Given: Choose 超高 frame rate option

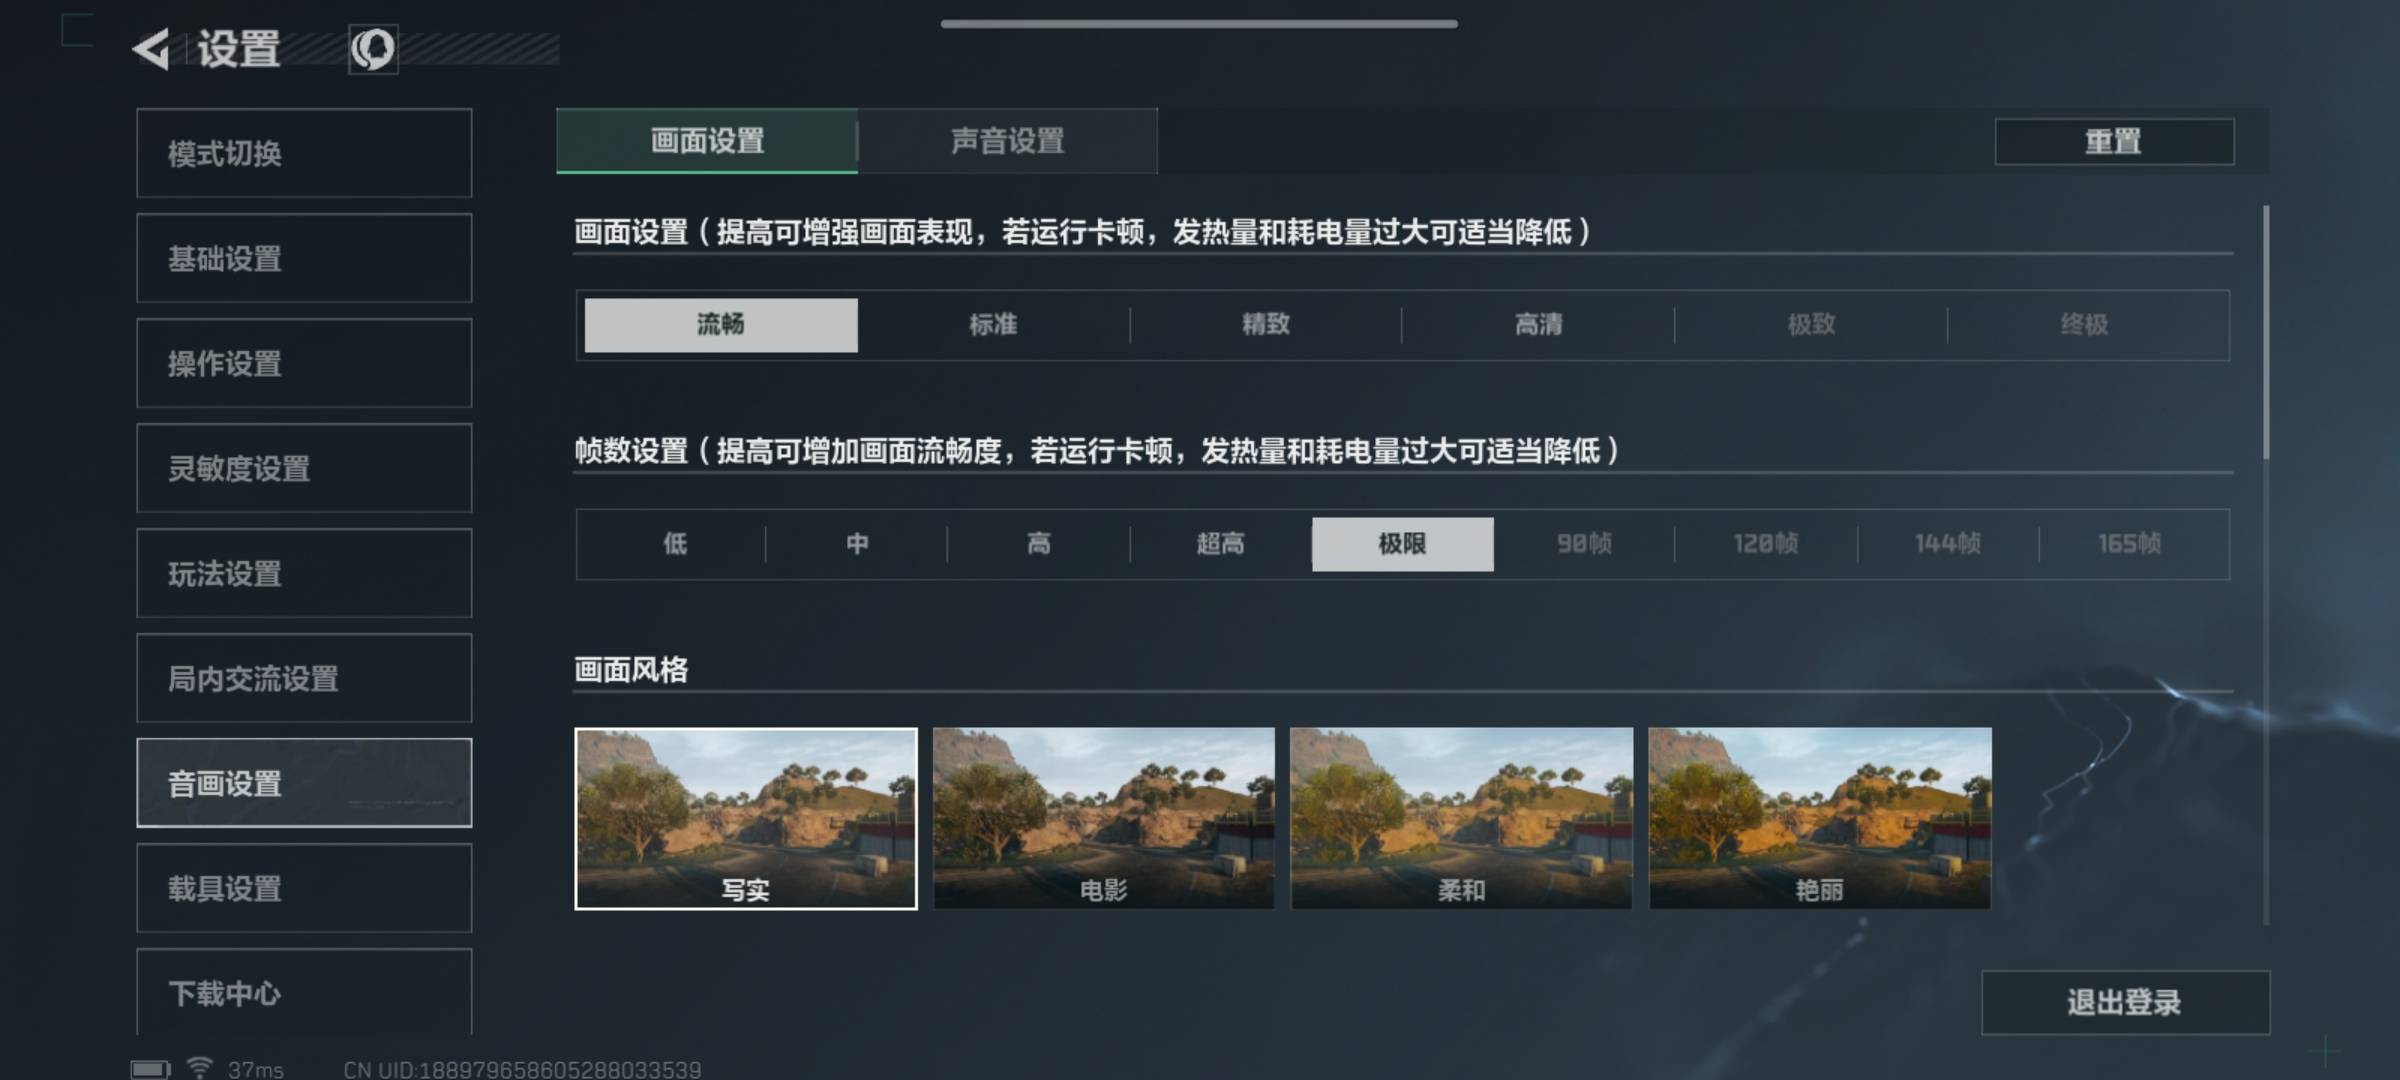Looking at the screenshot, I should pos(1221,544).
